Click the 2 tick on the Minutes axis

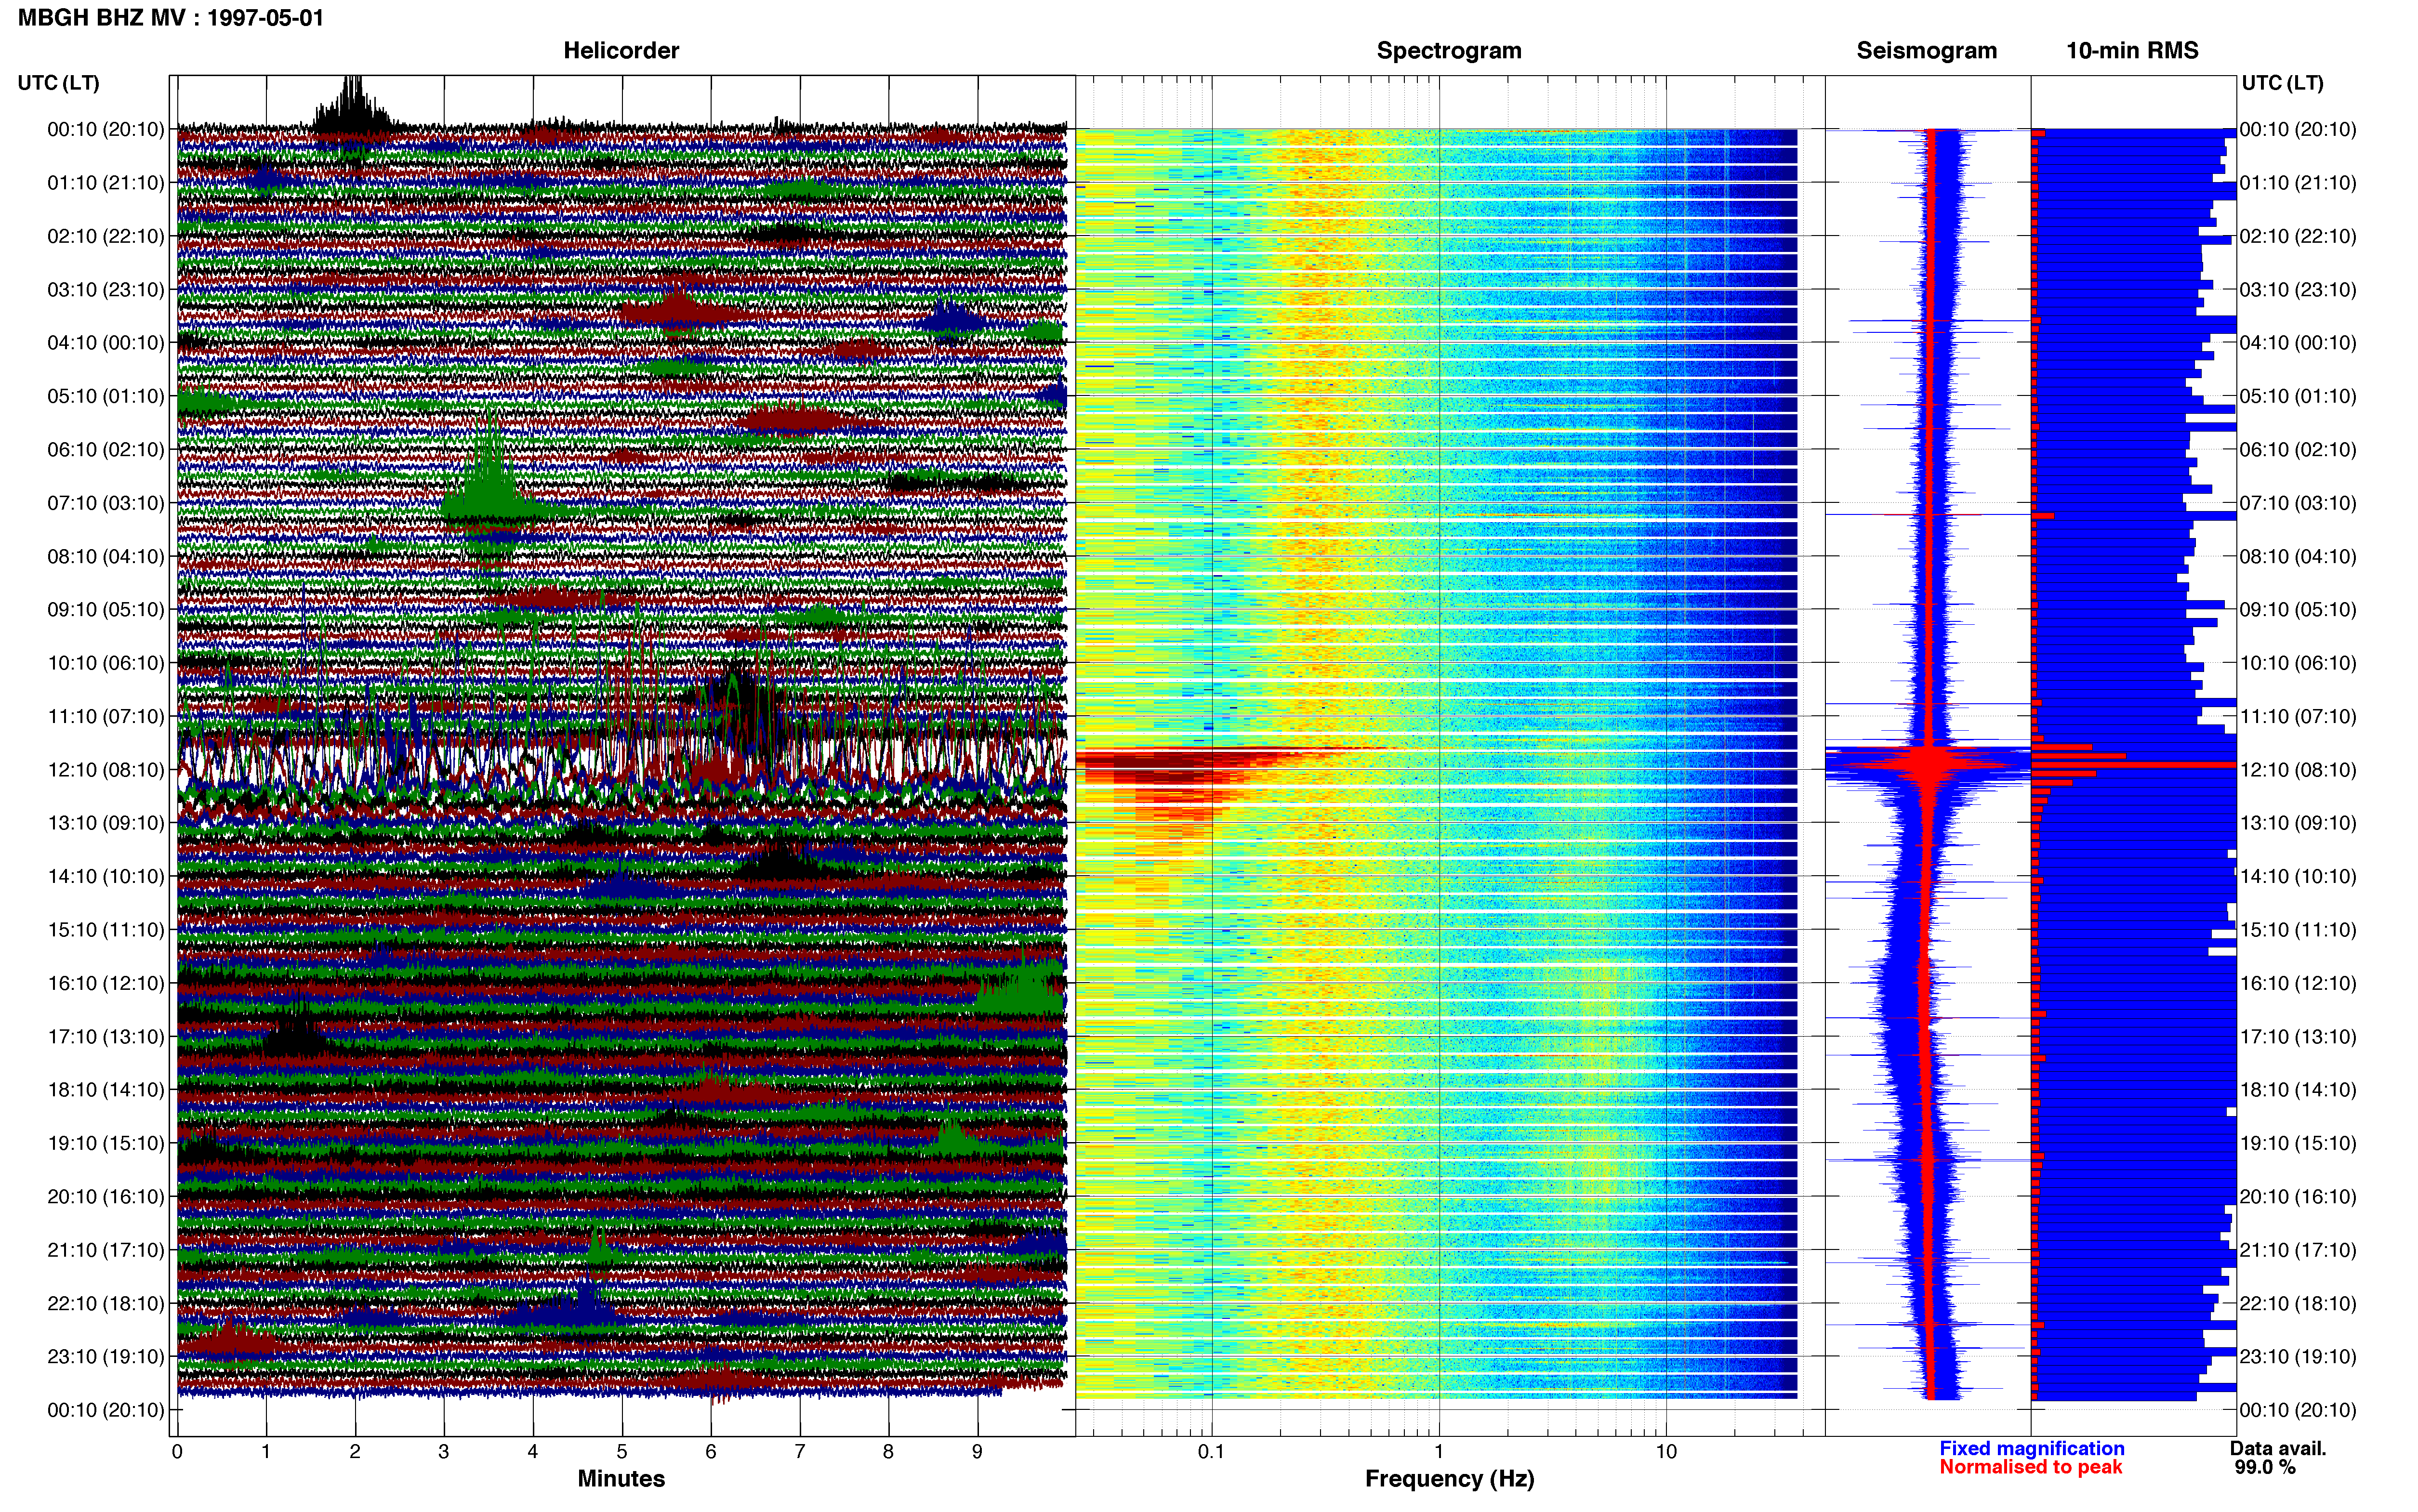(355, 1452)
